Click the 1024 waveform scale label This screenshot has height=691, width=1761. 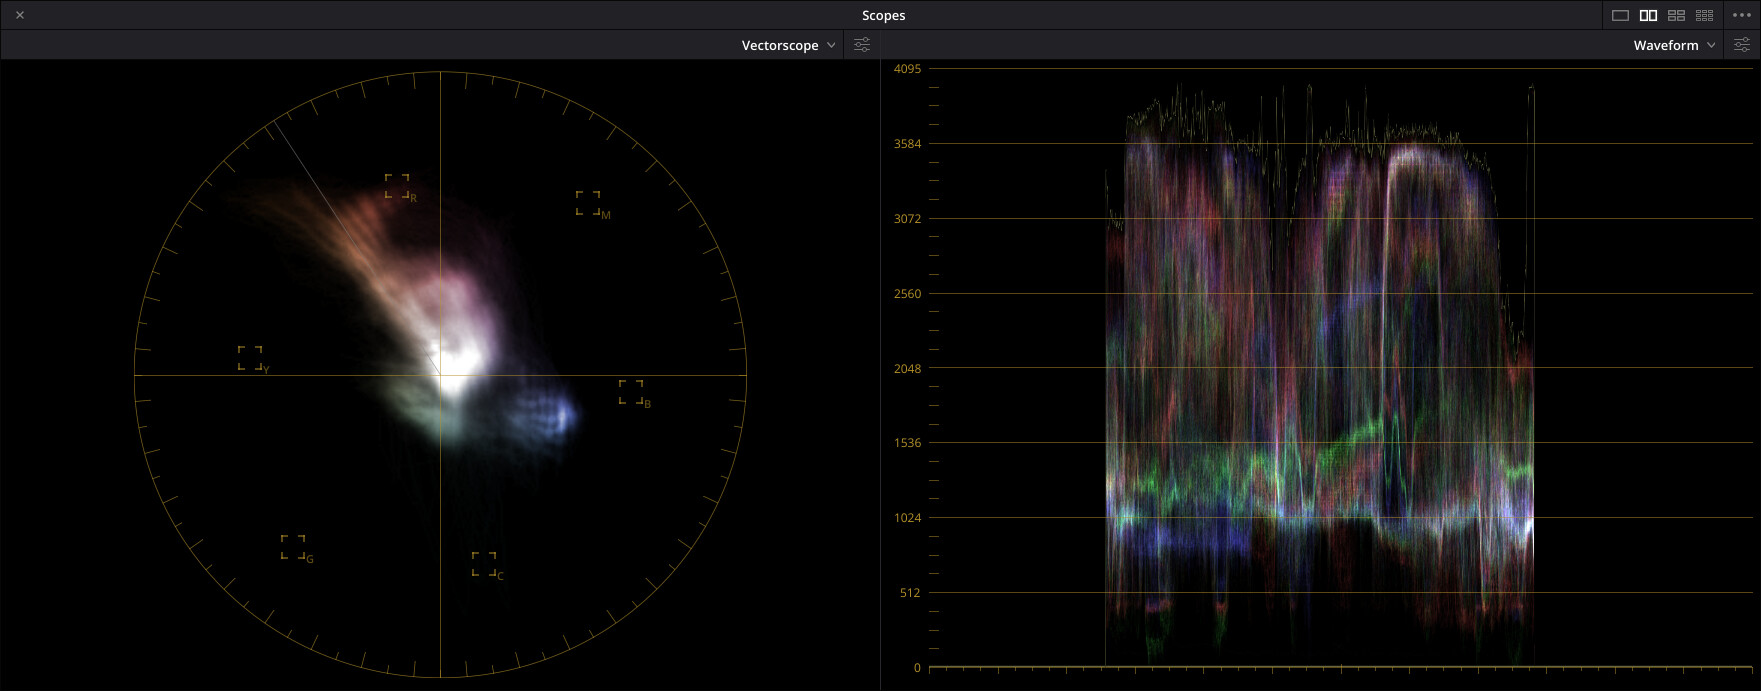coord(907,518)
